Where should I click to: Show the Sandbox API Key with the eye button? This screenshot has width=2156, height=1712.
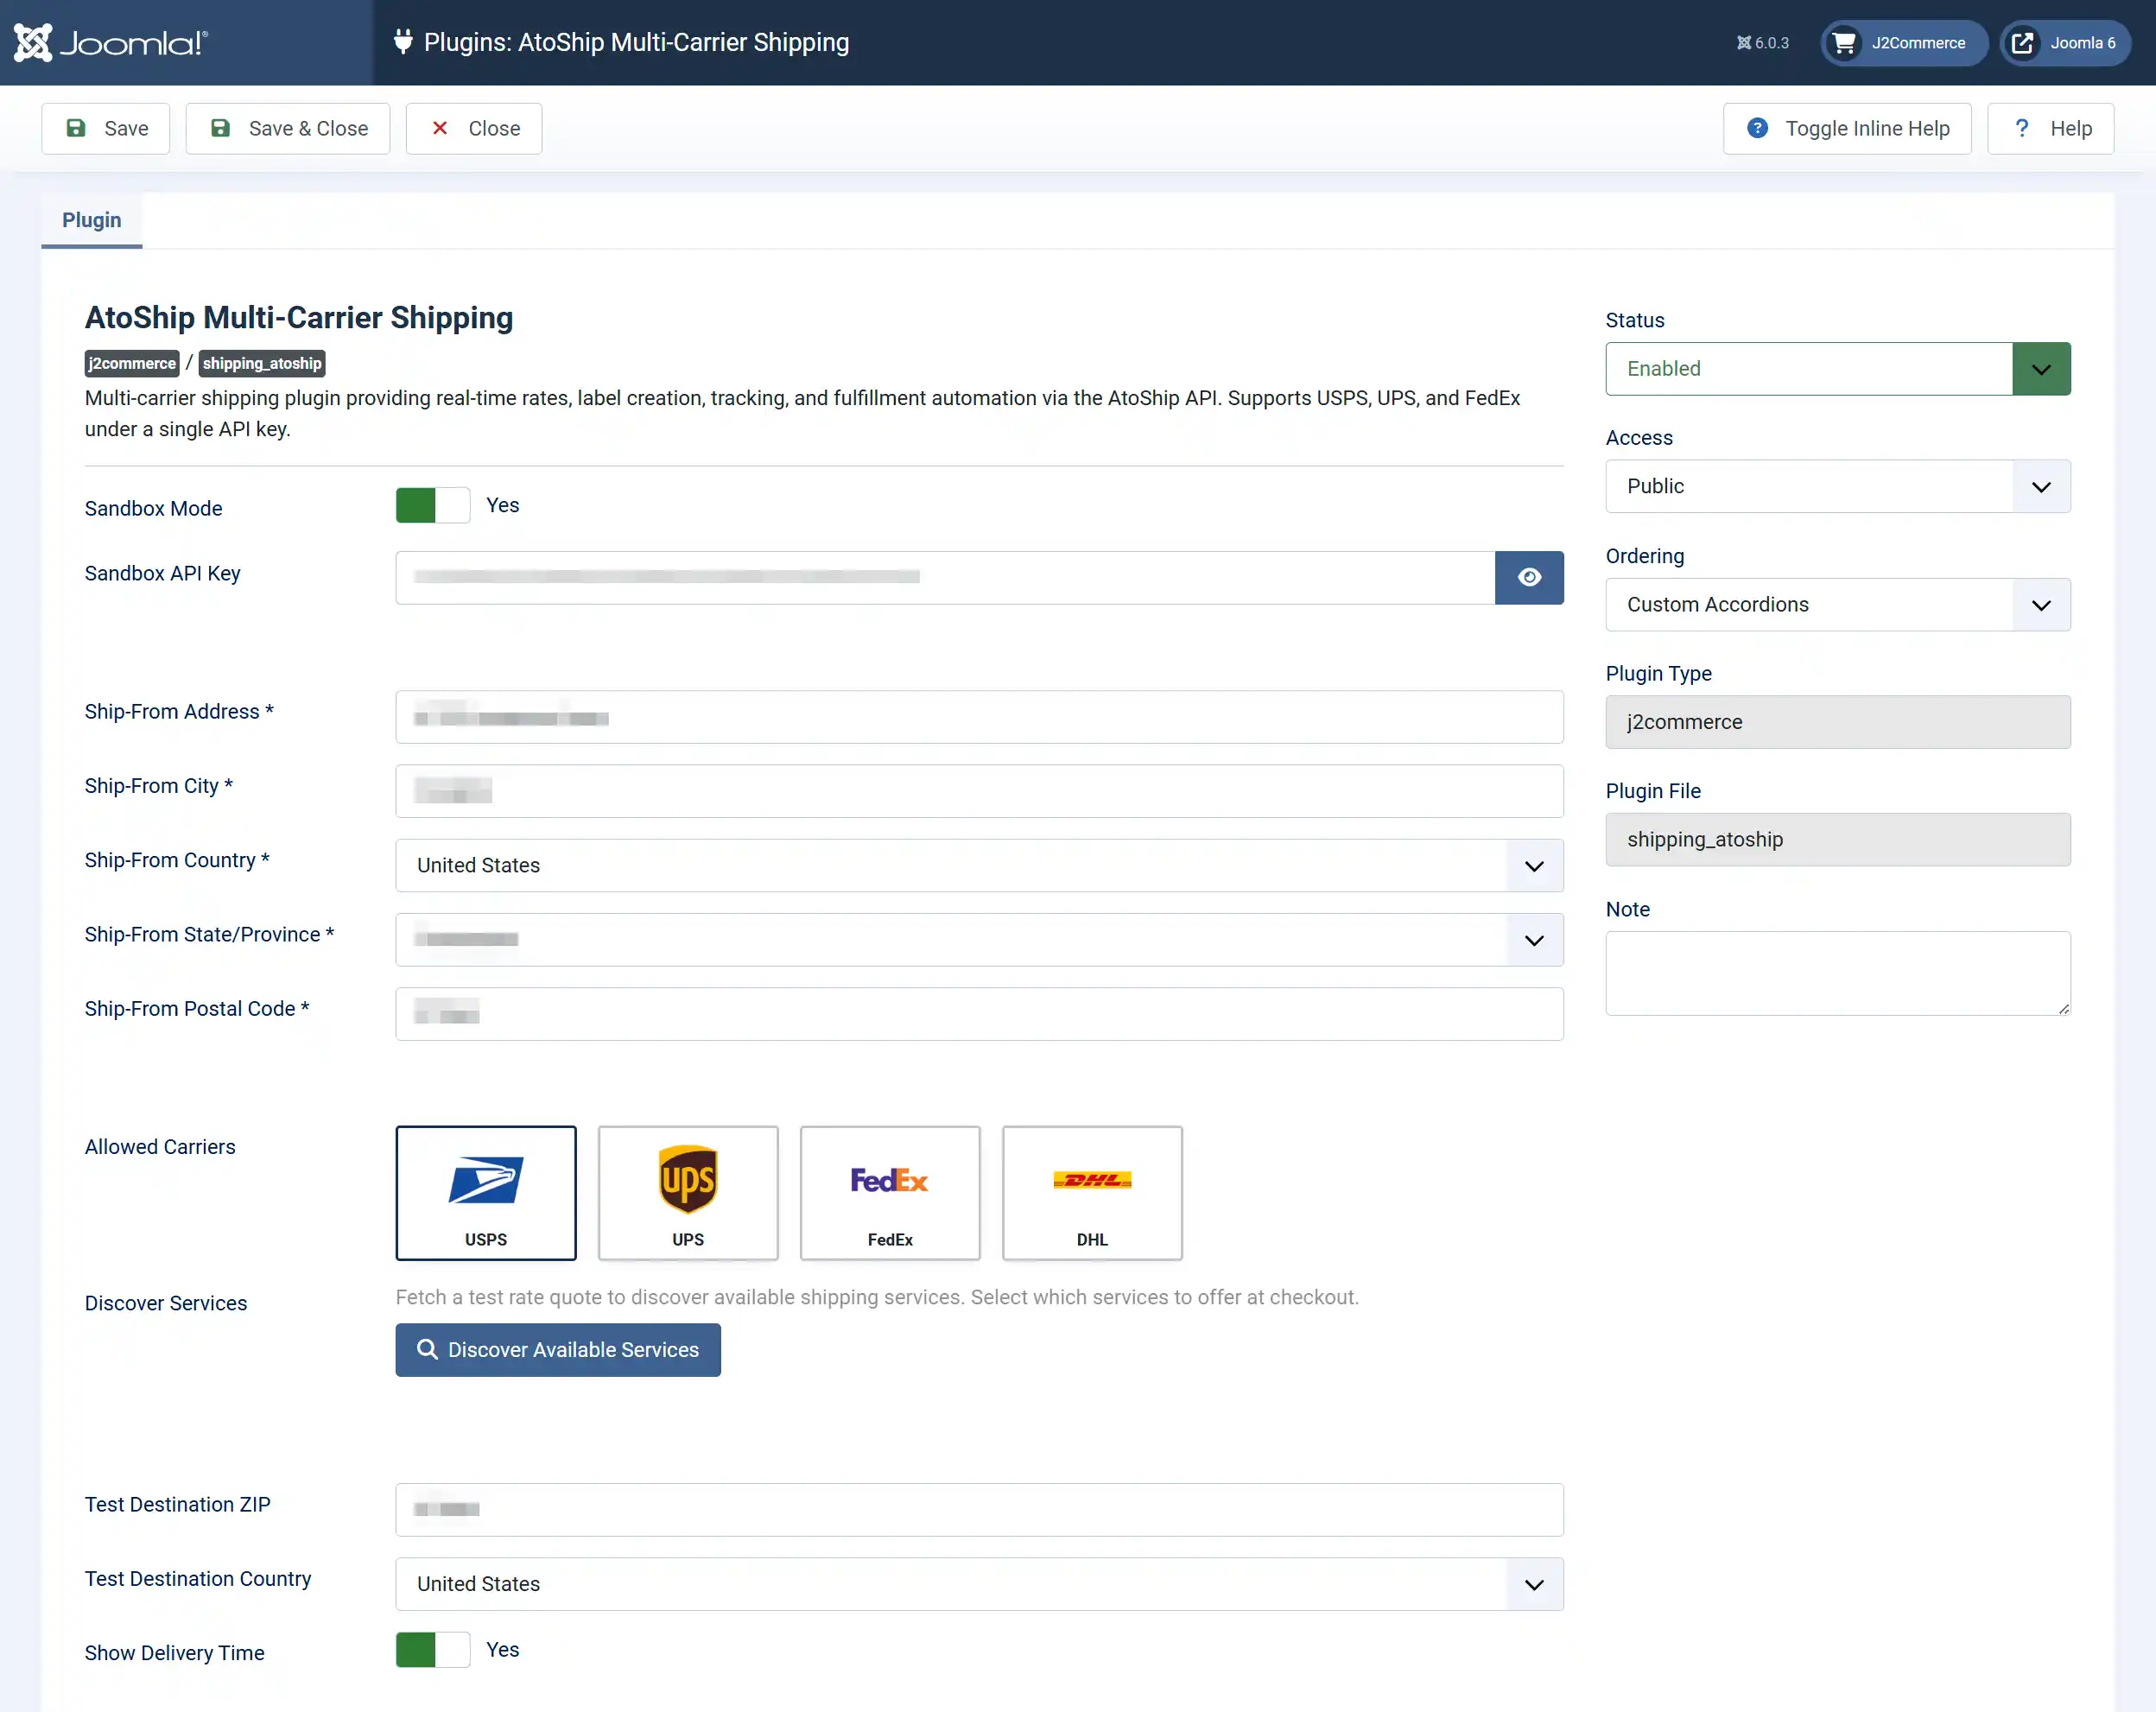(1529, 578)
